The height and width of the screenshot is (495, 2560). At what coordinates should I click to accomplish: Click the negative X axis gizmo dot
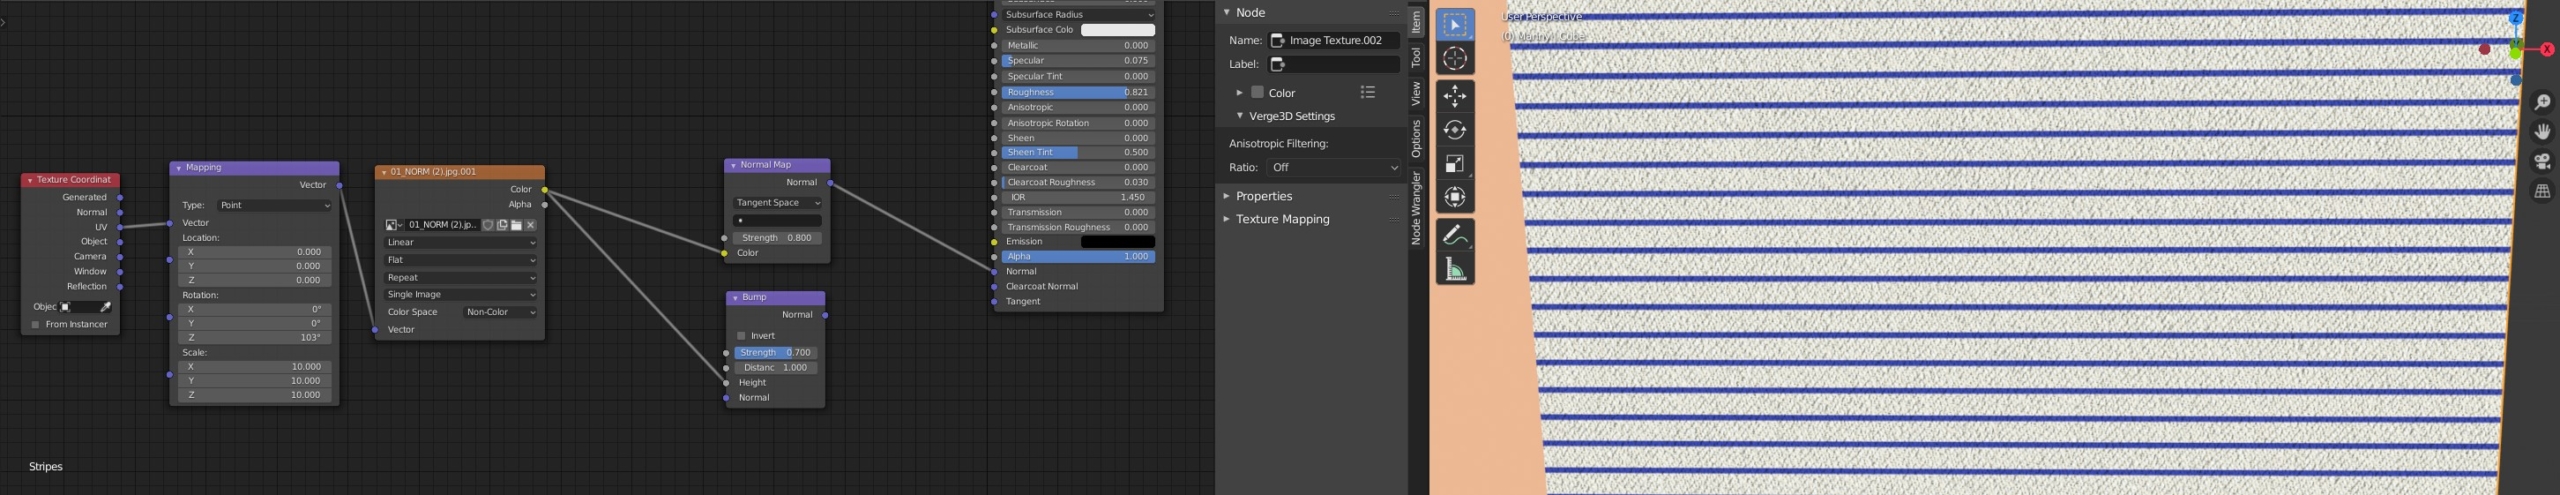2485,49
